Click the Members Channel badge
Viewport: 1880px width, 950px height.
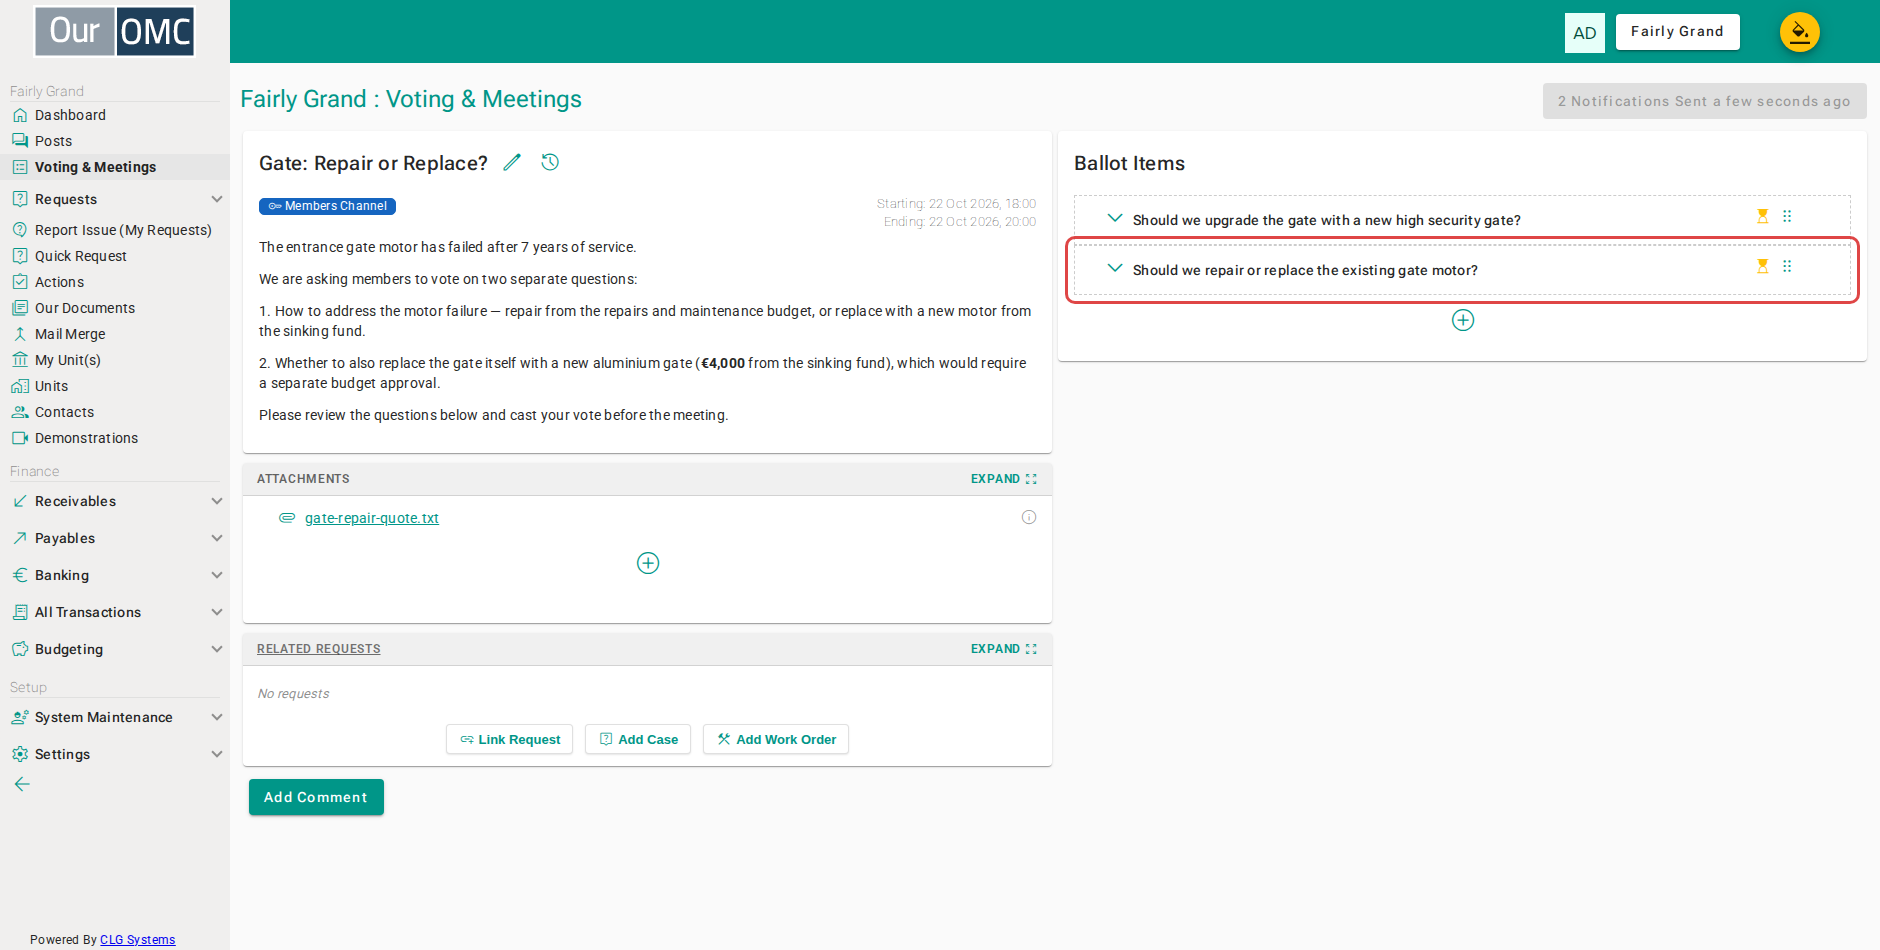pos(327,206)
